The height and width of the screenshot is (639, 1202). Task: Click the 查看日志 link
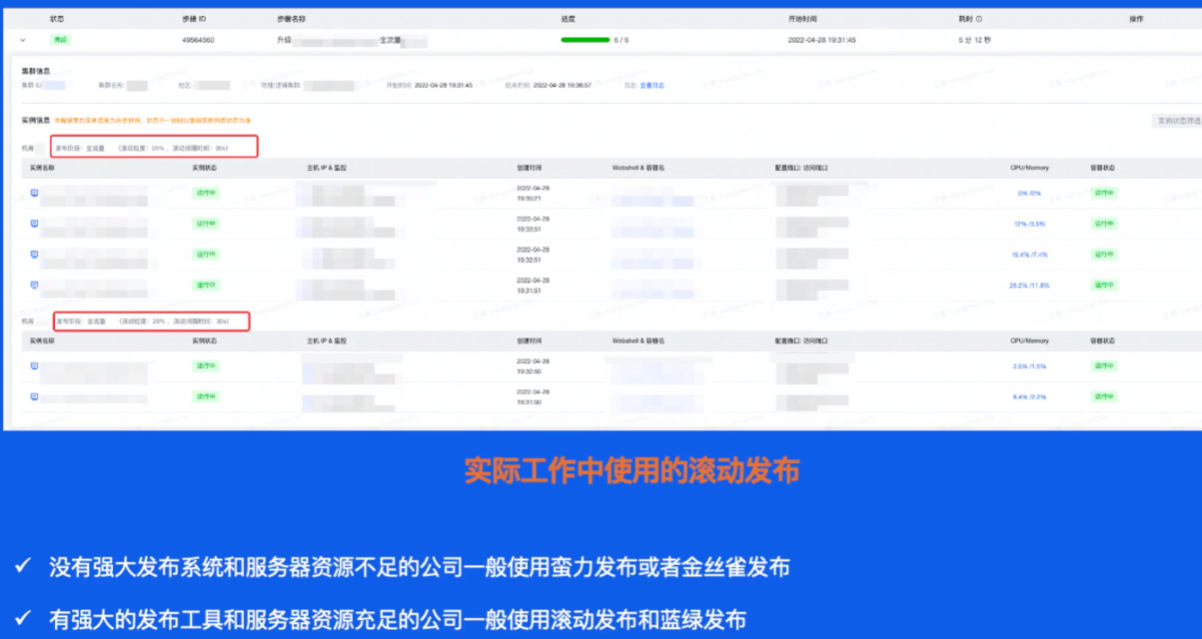click(x=652, y=85)
